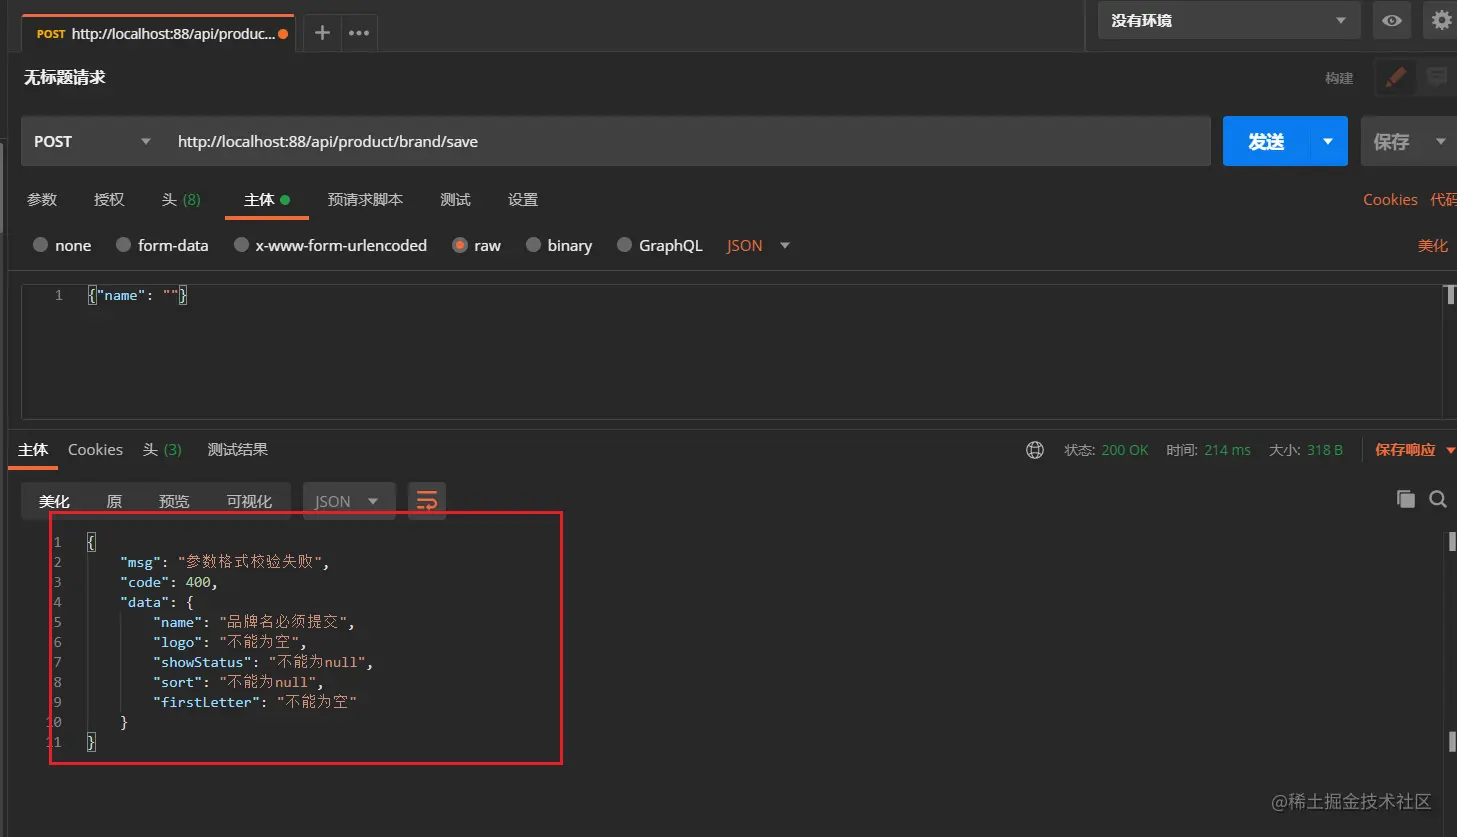Open the request Cookies link
Screen dimensions: 1457x837
tap(1390, 199)
